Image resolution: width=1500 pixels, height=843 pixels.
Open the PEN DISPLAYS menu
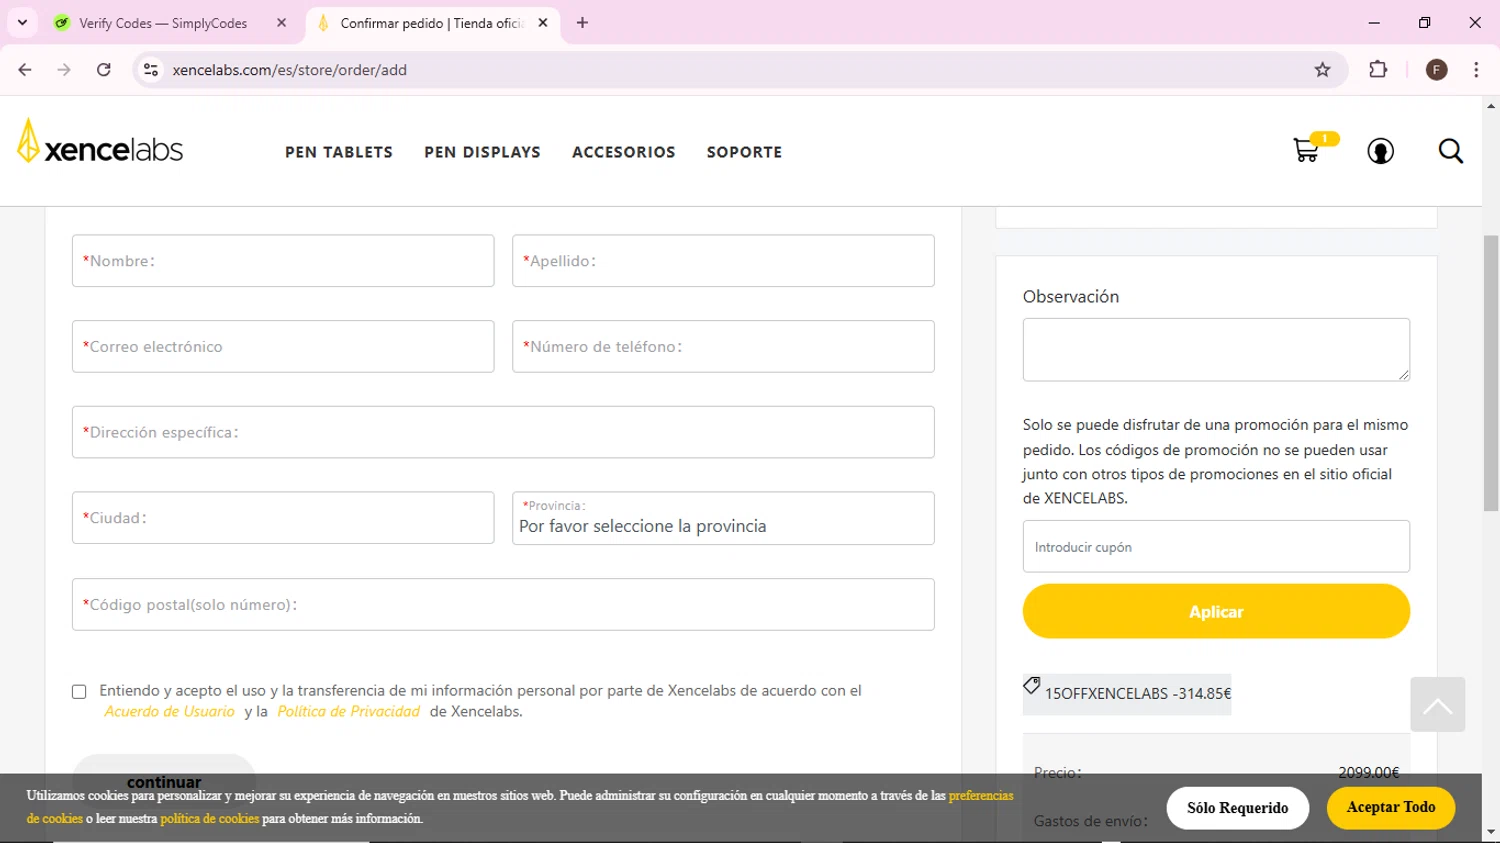pos(482,152)
